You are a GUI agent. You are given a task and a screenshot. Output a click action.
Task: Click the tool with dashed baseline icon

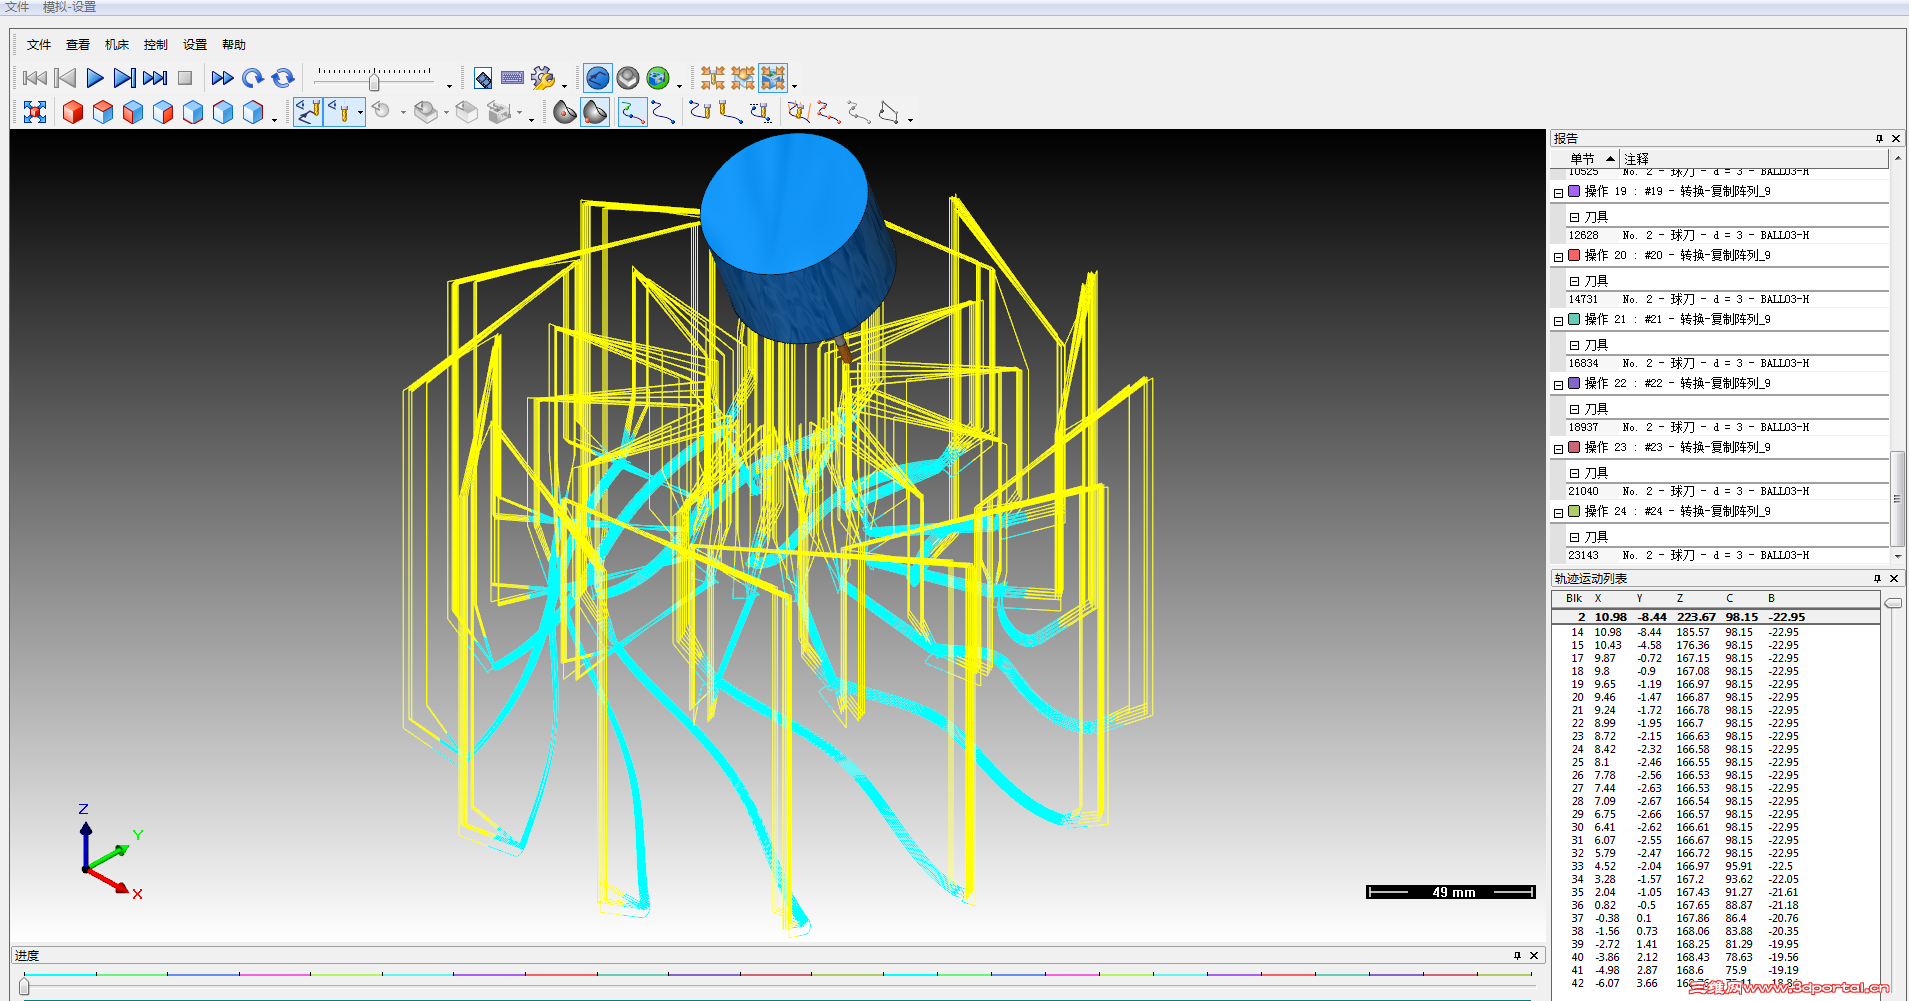[x=760, y=112]
